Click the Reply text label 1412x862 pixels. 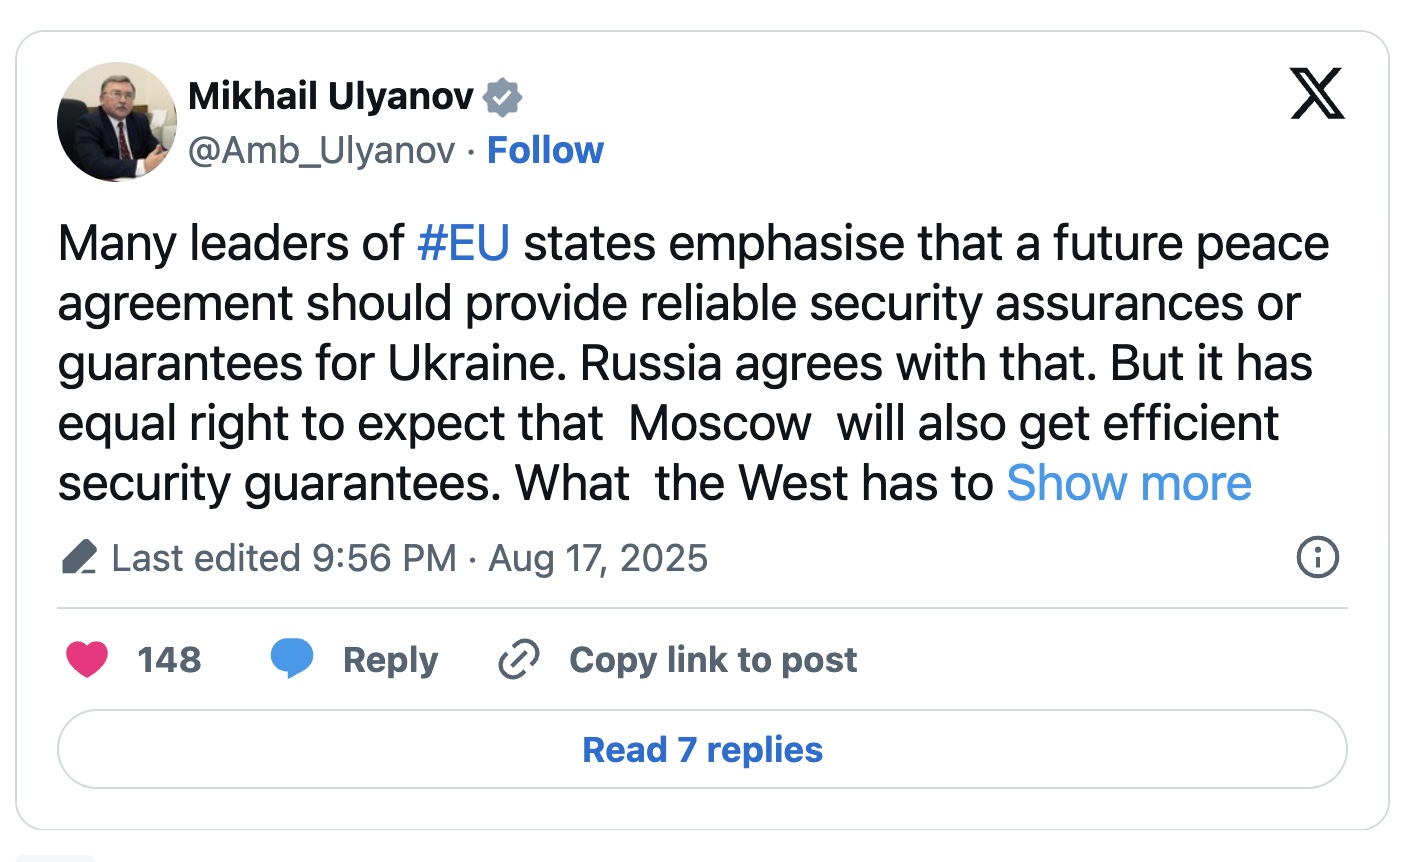pos(390,660)
